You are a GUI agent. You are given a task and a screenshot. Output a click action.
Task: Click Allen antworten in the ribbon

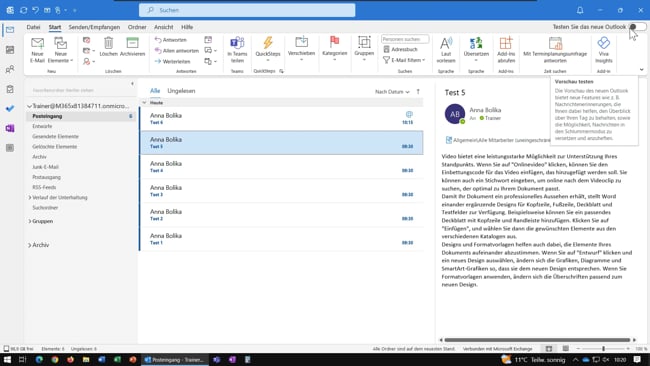(177, 51)
